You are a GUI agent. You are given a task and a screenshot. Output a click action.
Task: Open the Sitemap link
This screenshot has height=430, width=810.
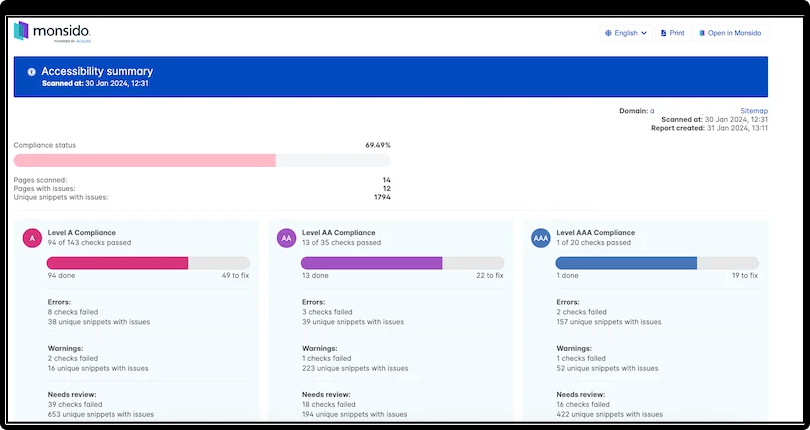pos(754,110)
